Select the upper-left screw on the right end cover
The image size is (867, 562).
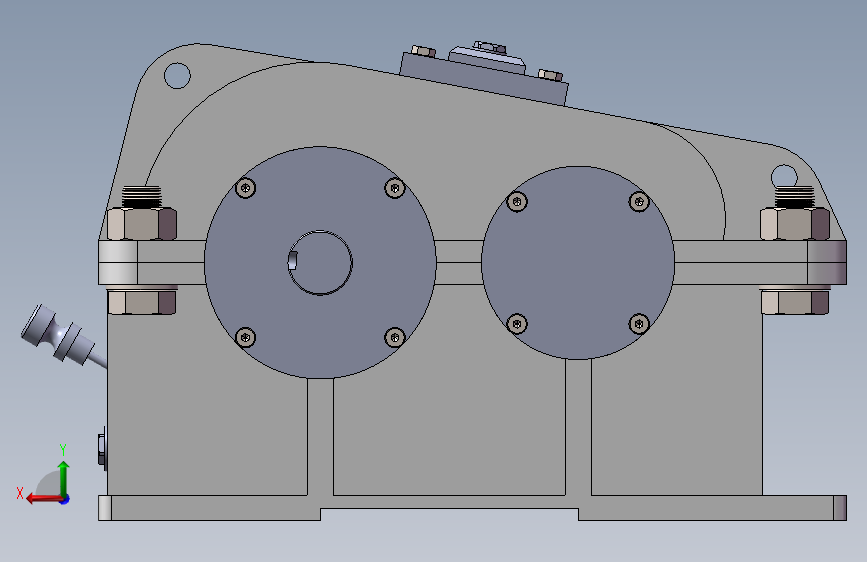517,201
